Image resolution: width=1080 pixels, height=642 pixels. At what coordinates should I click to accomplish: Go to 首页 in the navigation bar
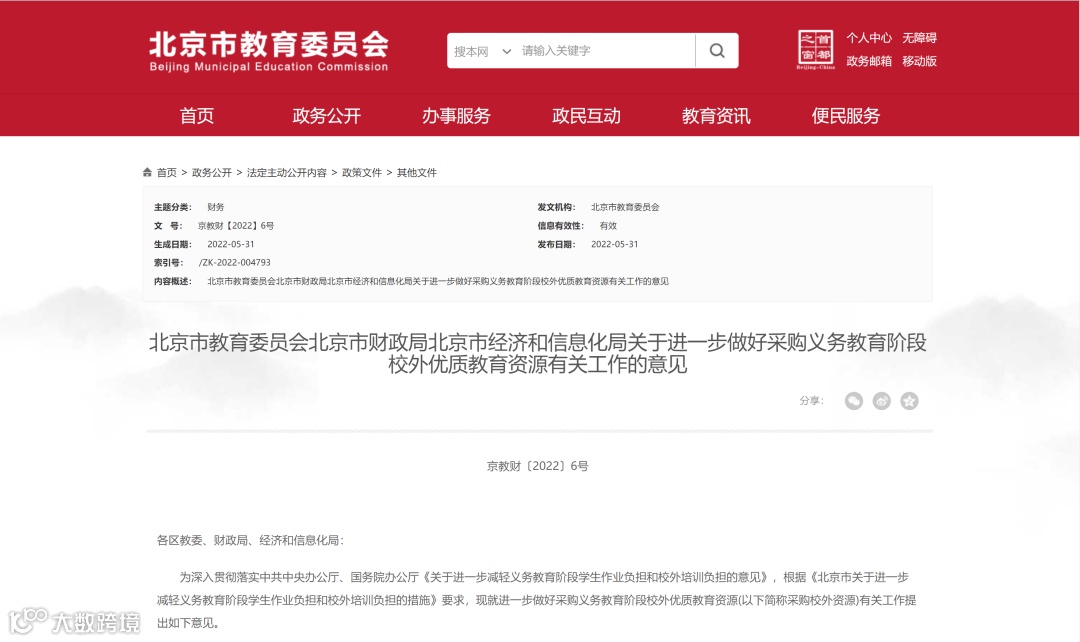[x=197, y=116]
